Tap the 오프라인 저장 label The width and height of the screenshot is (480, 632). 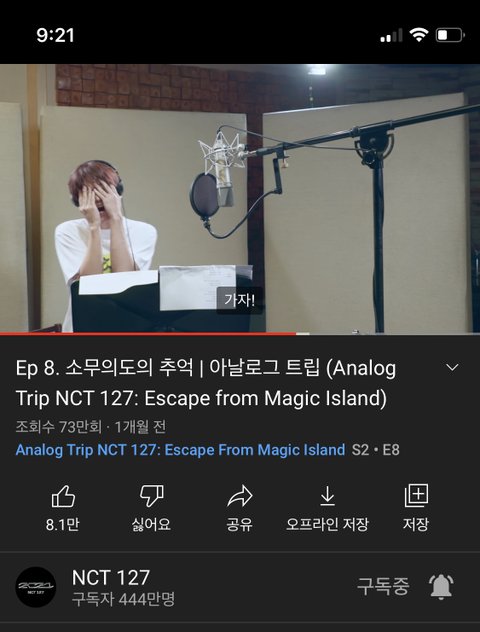point(327,524)
